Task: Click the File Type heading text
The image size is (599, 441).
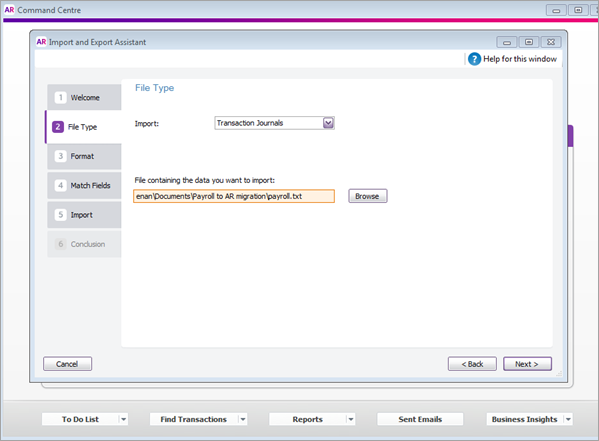Action: [x=154, y=88]
